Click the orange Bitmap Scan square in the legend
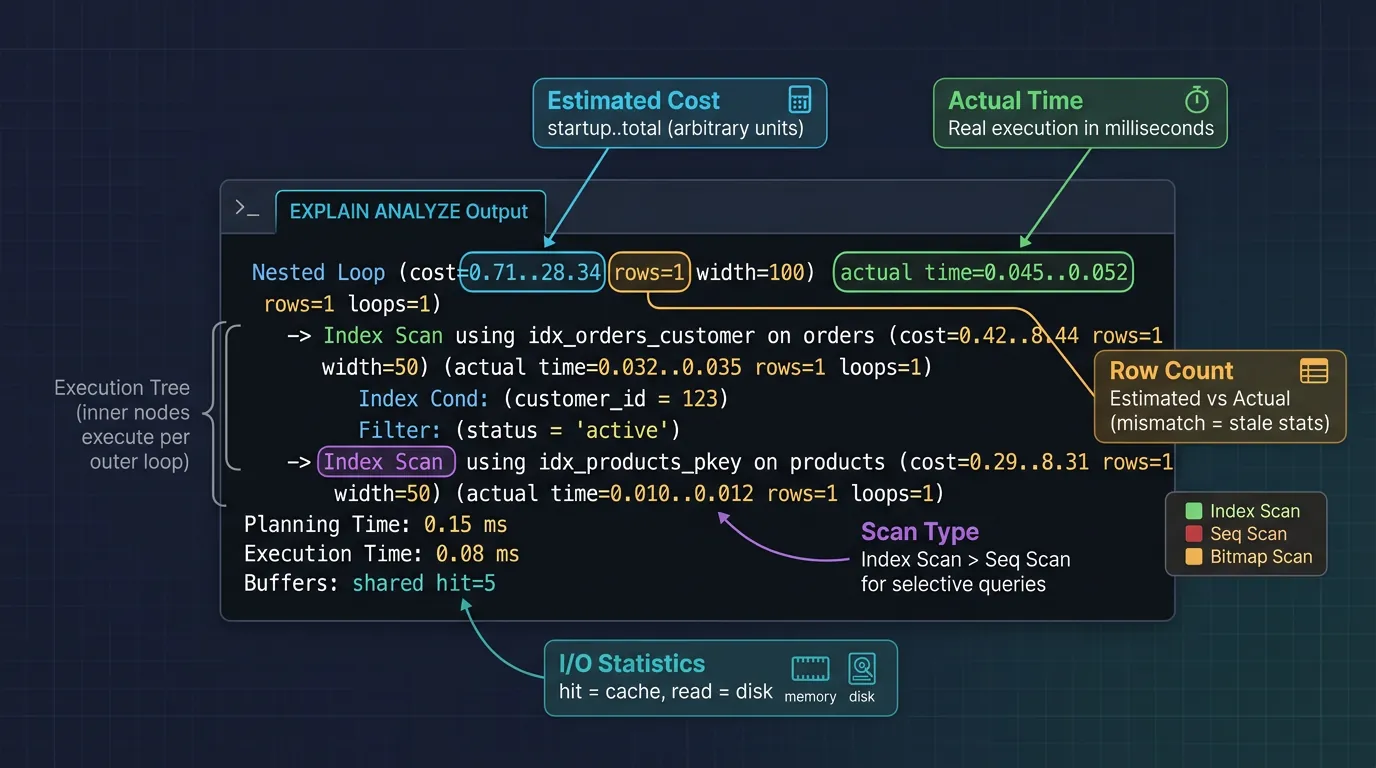This screenshot has width=1376, height=768. point(1196,556)
